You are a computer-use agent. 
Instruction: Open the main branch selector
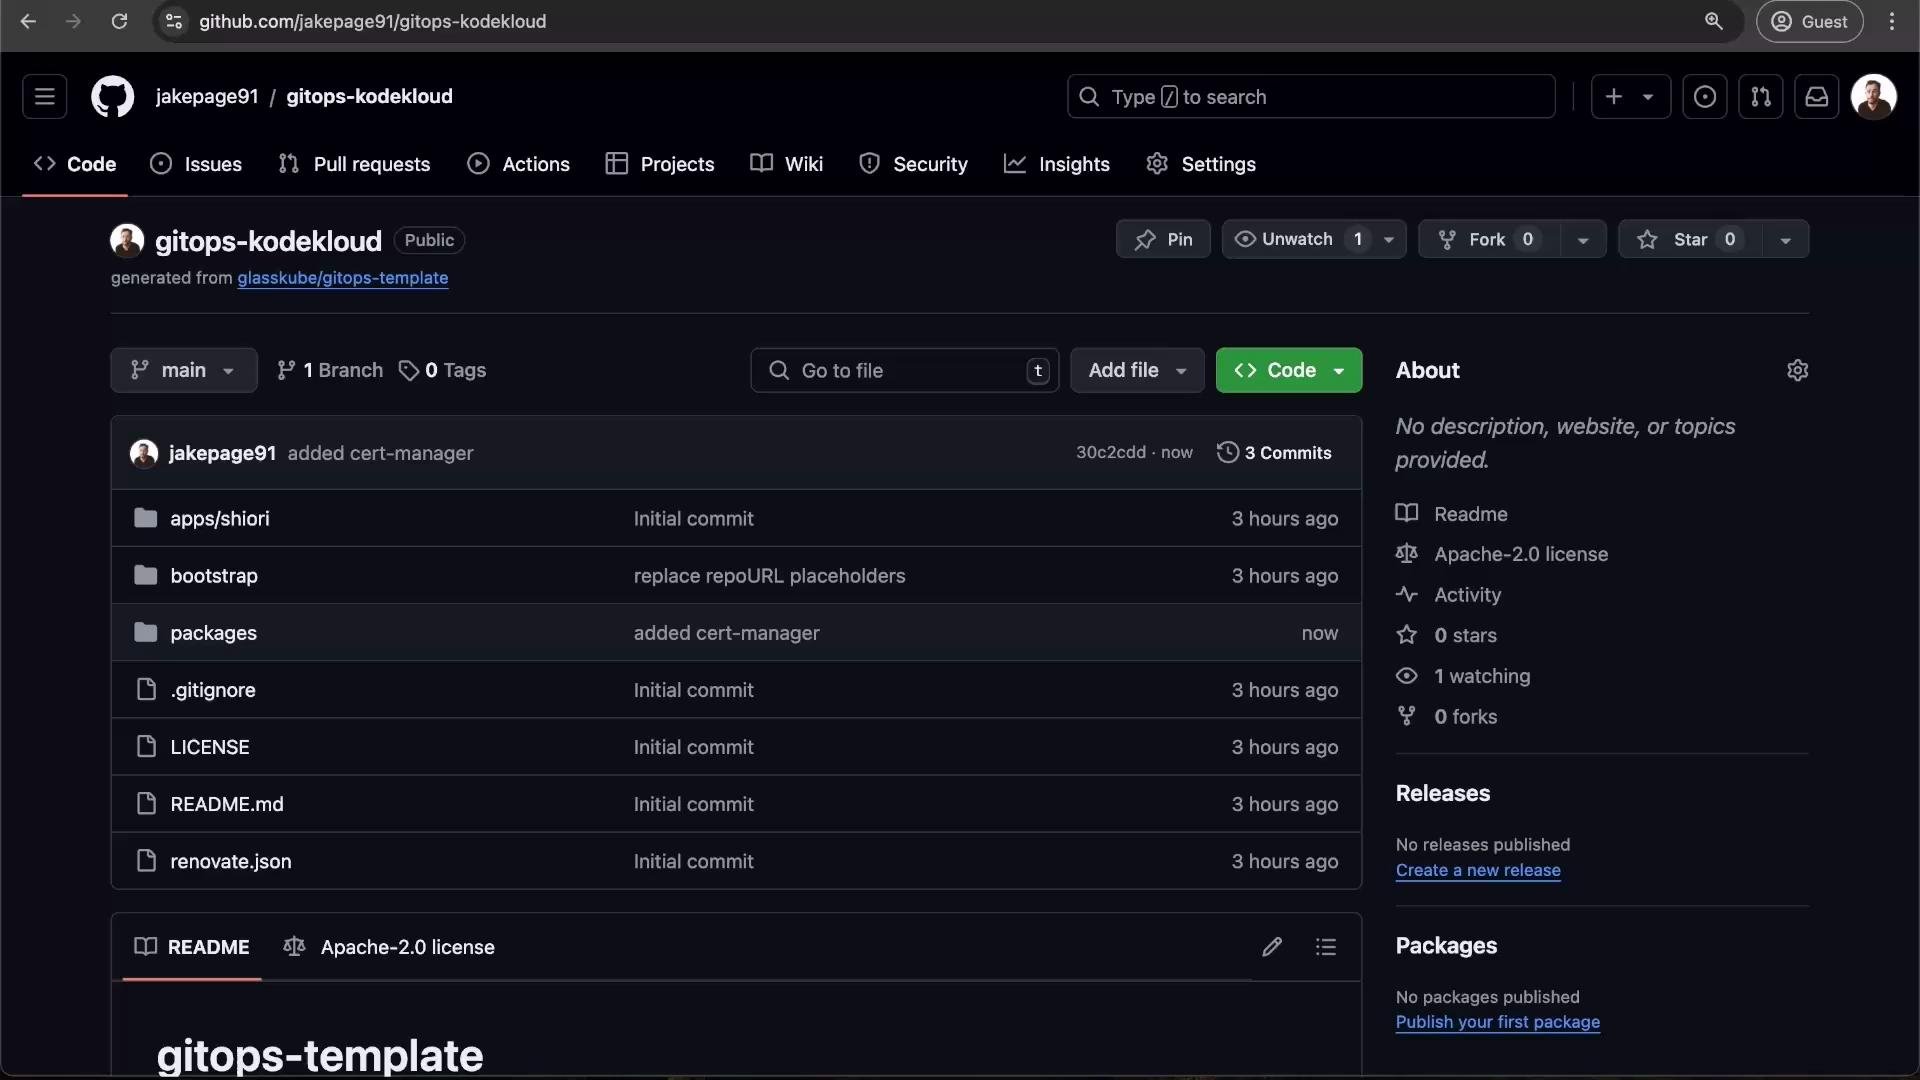click(184, 370)
